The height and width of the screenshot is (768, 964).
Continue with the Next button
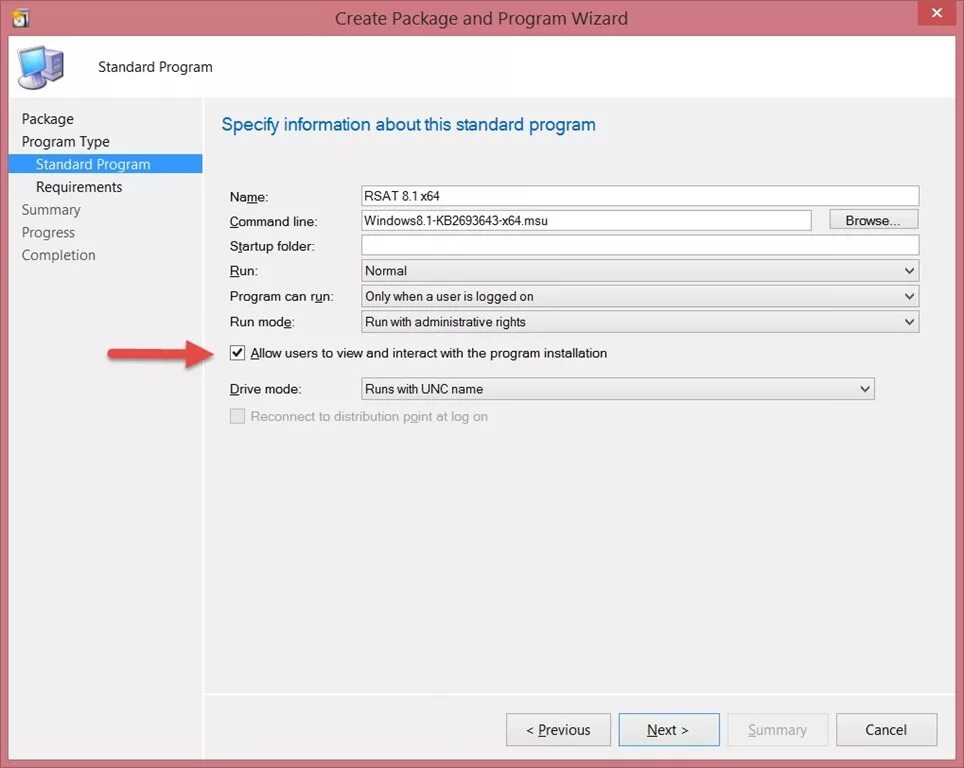[669, 730]
